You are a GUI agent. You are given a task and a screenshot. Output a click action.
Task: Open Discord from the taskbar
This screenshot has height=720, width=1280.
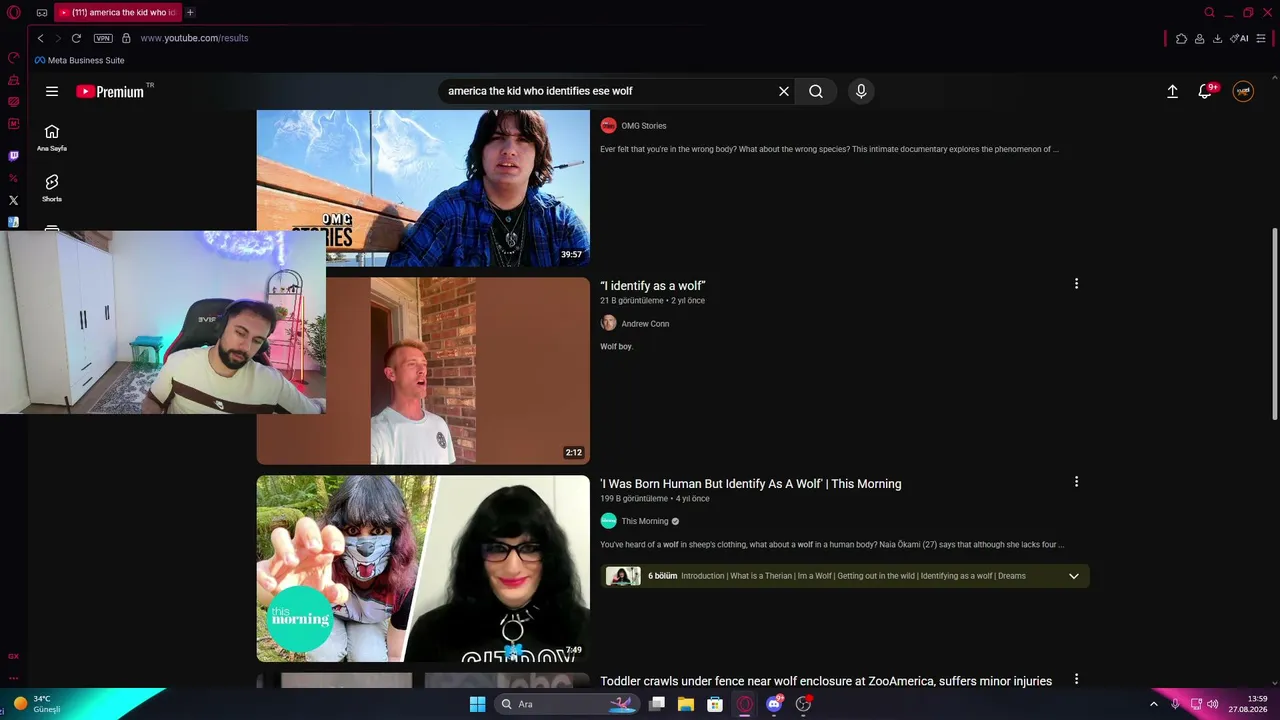click(x=774, y=704)
